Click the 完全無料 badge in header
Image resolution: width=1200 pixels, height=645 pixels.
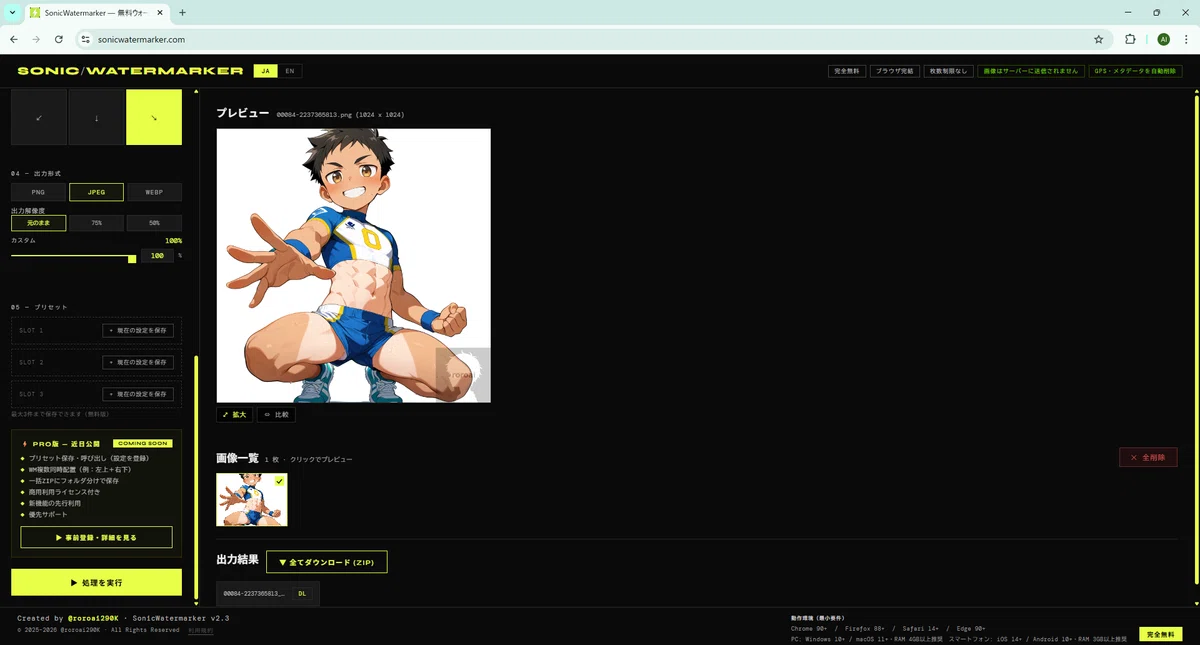[846, 71]
